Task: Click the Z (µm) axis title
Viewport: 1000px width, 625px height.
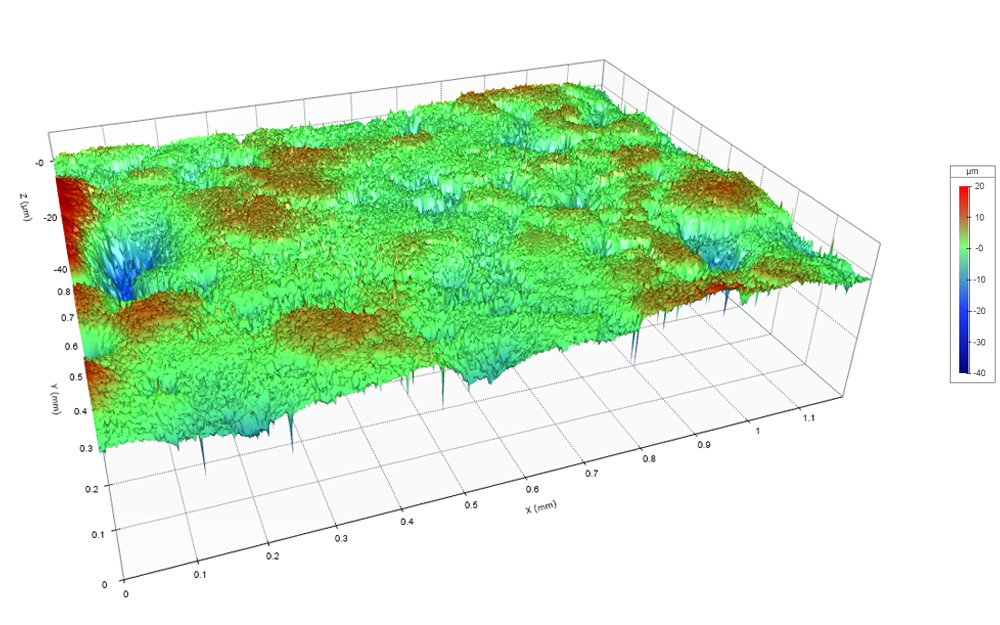Action: point(25,207)
